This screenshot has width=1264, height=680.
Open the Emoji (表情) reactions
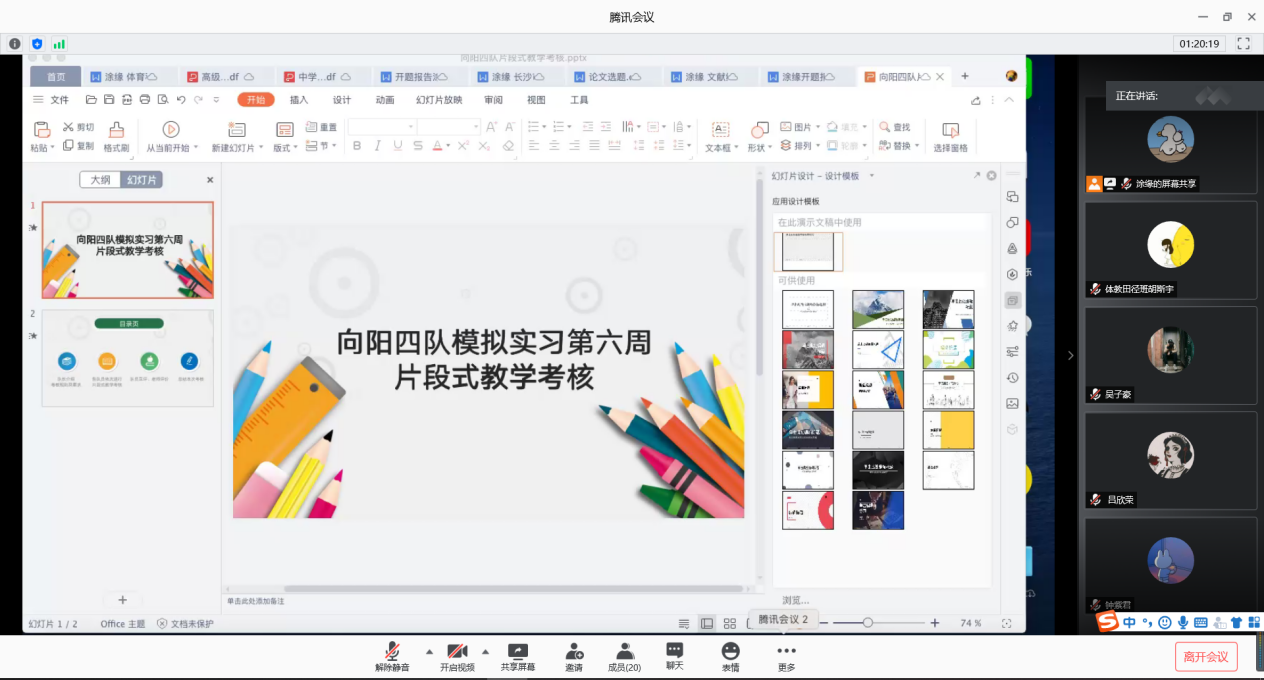coord(731,651)
